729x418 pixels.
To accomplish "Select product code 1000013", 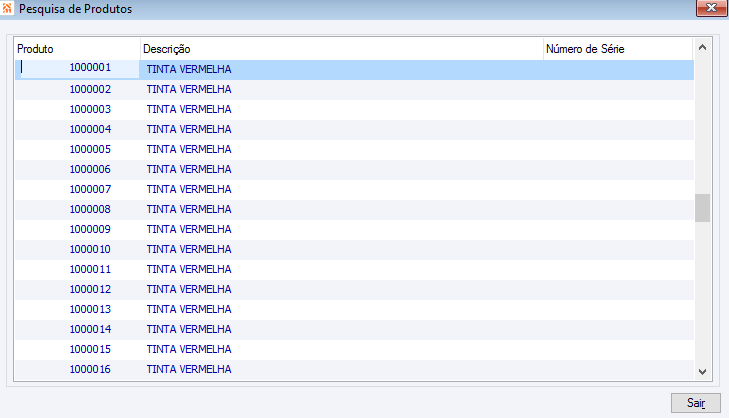I will click(x=90, y=309).
